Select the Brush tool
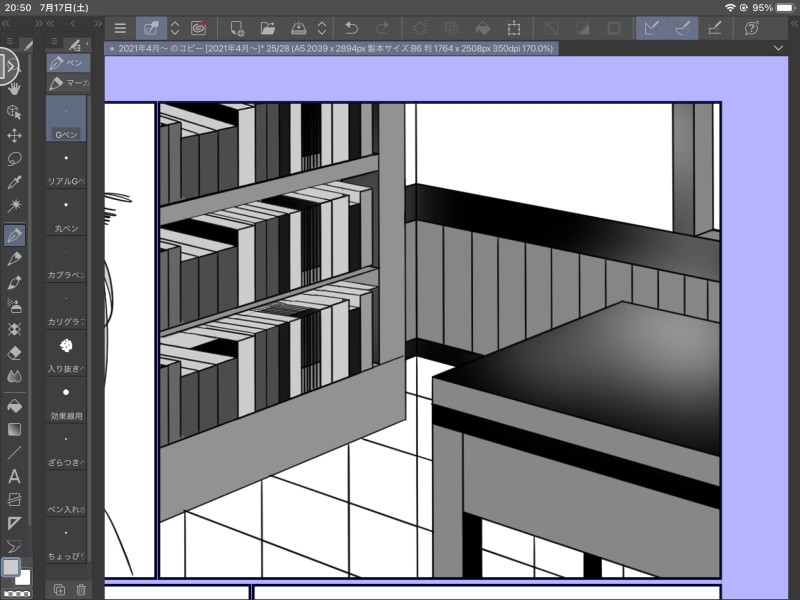 [x=14, y=282]
